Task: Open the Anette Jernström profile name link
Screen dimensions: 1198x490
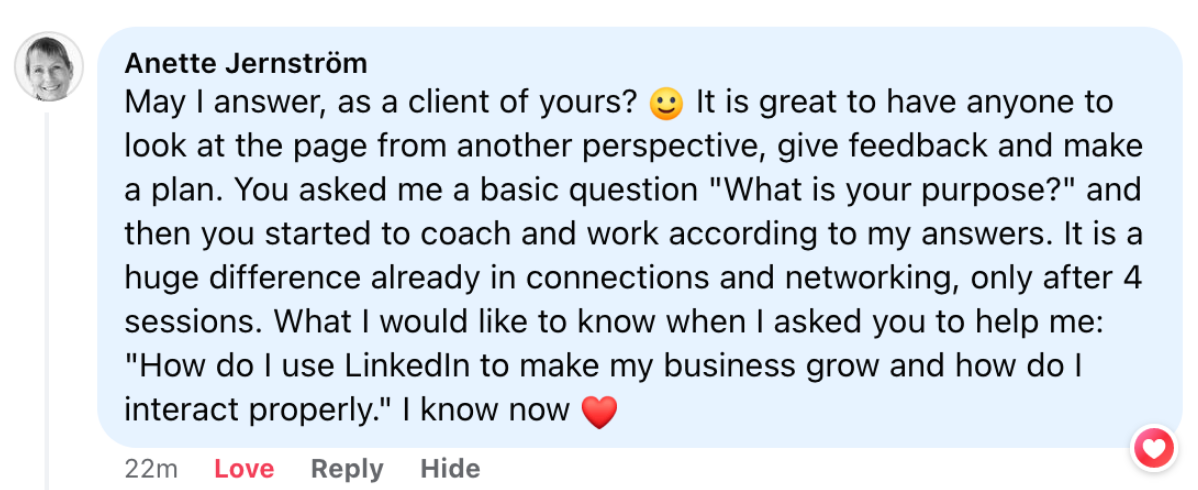Action: (x=246, y=64)
